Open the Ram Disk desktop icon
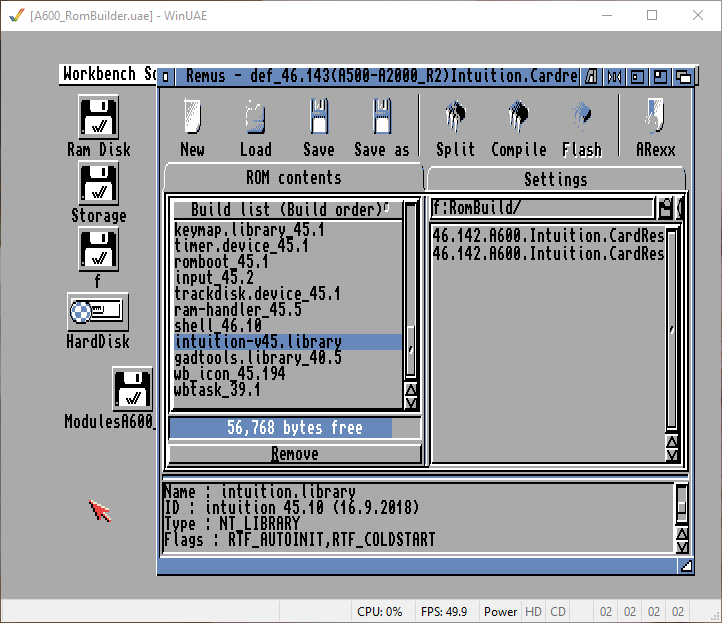This screenshot has height=623, width=722. 99,117
